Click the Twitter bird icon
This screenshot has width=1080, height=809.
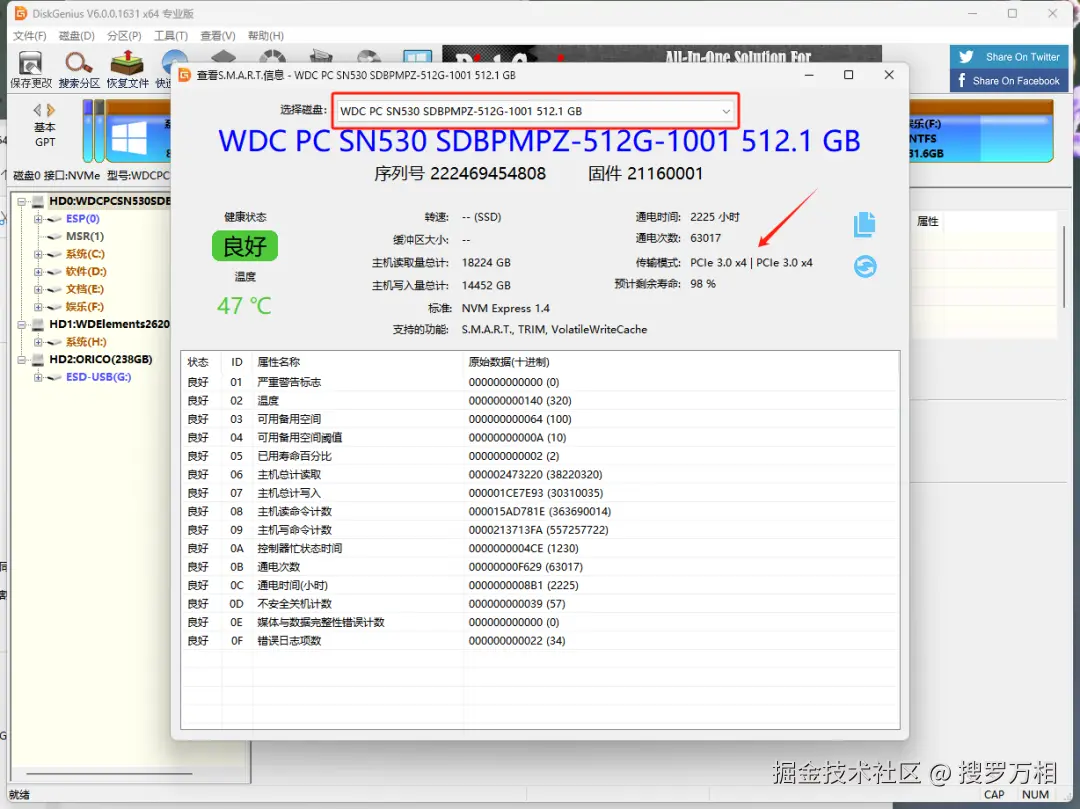click(966, 57)
